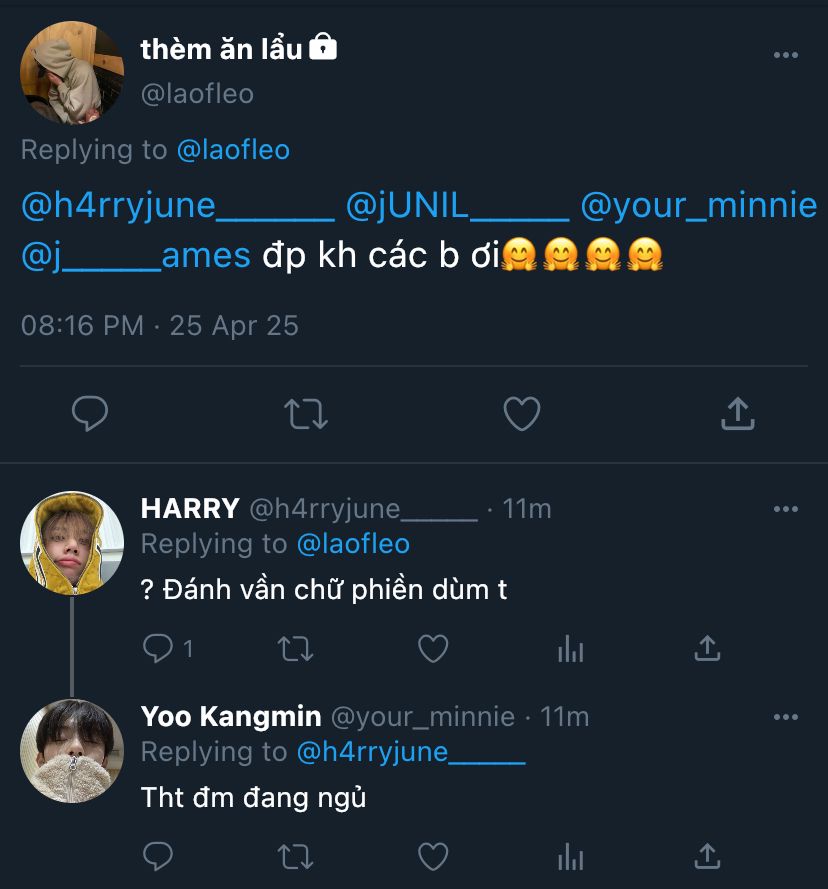Like the main tweet by laofleo
828x889 pixels.
(x=521, y=413)
